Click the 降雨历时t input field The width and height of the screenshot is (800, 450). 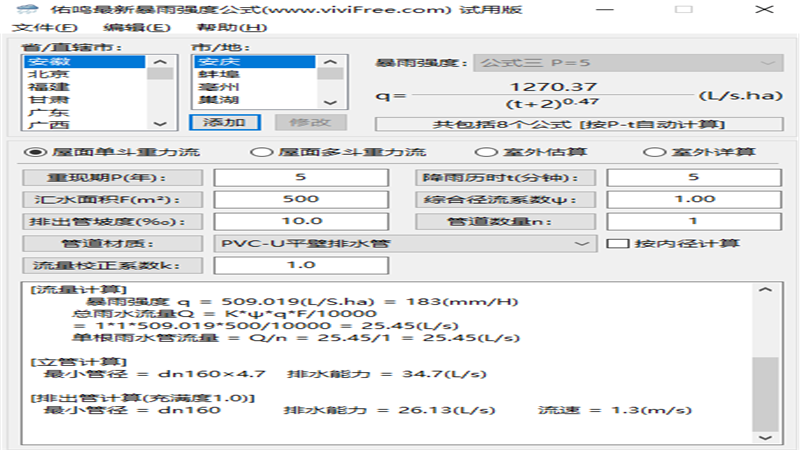(x=693, y=177)
